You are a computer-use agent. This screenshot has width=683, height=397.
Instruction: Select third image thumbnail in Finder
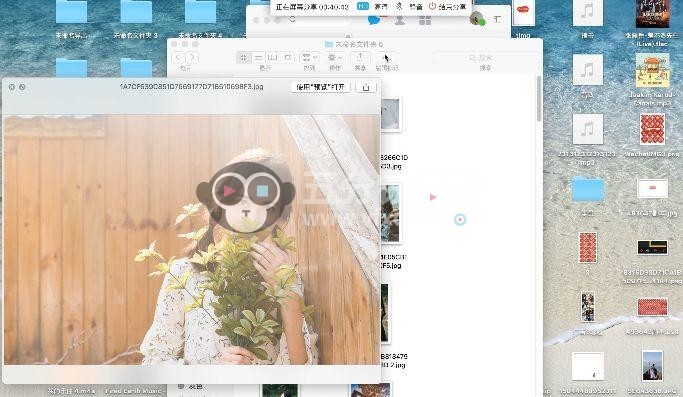385,312
